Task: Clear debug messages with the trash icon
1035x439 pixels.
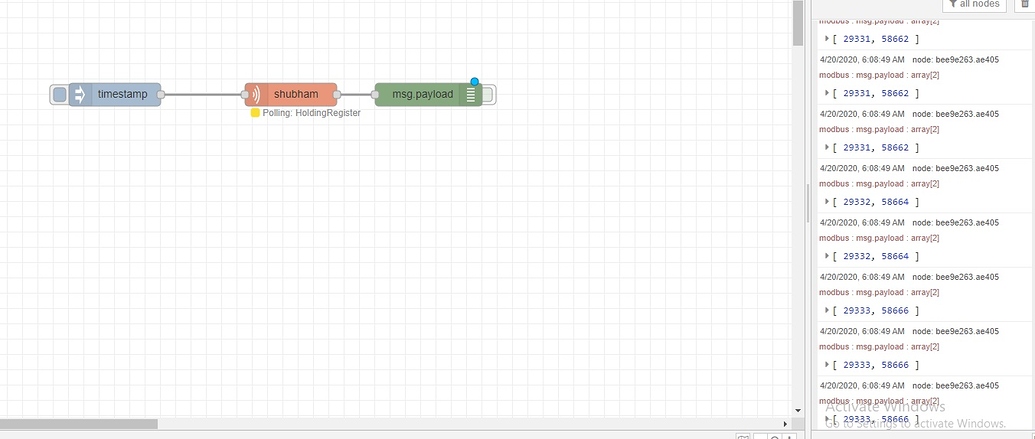Action: pyautogui.click(x=1025, y=4)
